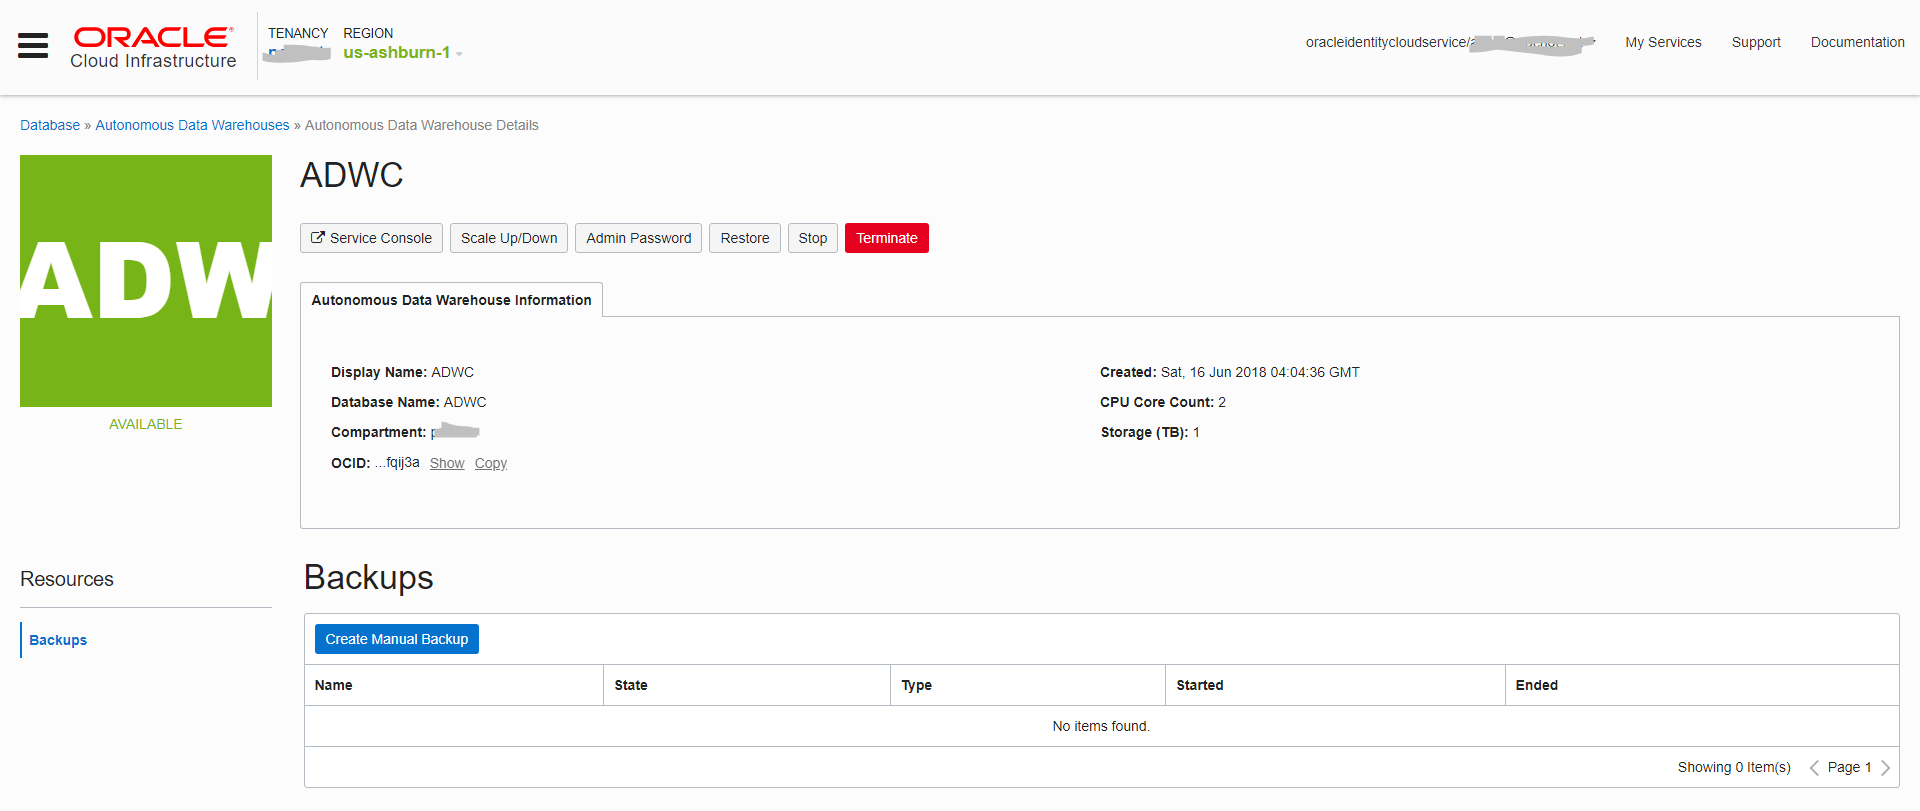Click the Admin Password button
The height and width of the screenshot is (811, 1920).
pos(638,238)
